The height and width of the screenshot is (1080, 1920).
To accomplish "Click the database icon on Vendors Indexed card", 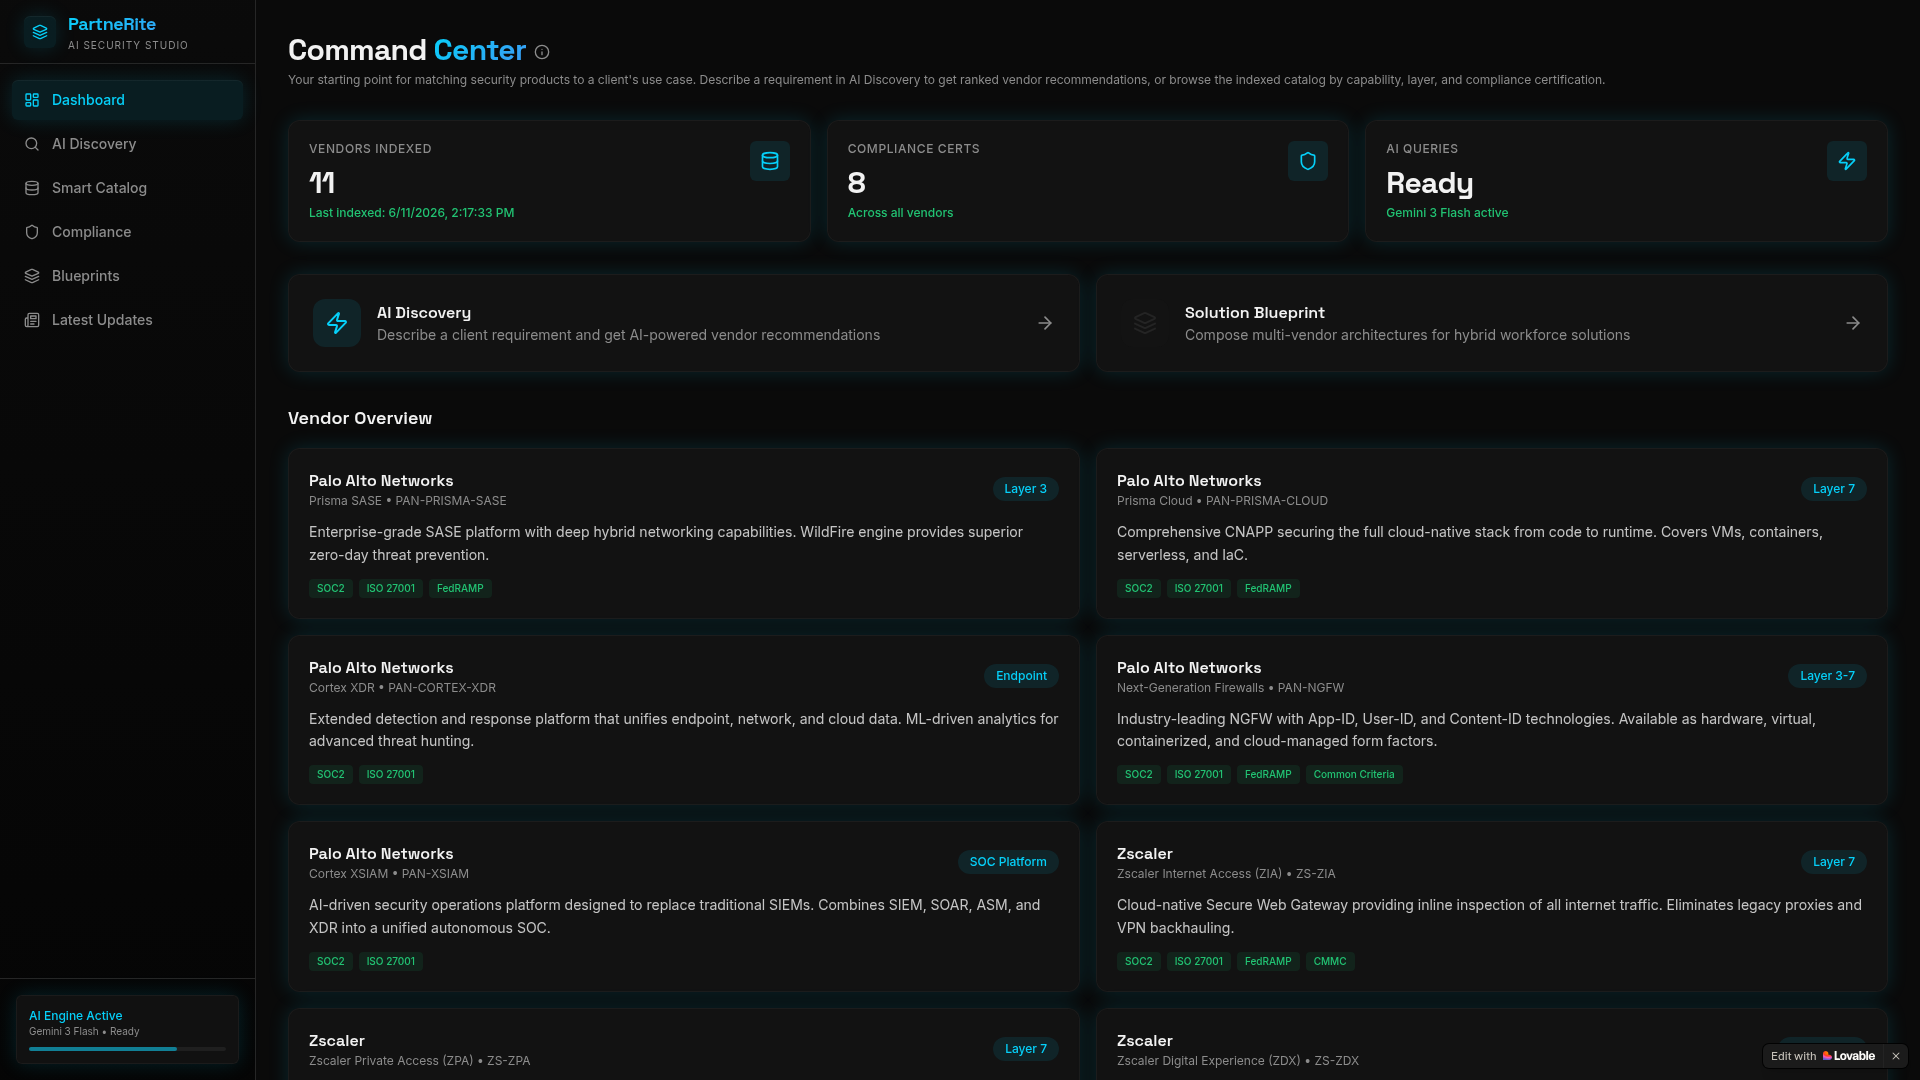I will coord(770,161).
